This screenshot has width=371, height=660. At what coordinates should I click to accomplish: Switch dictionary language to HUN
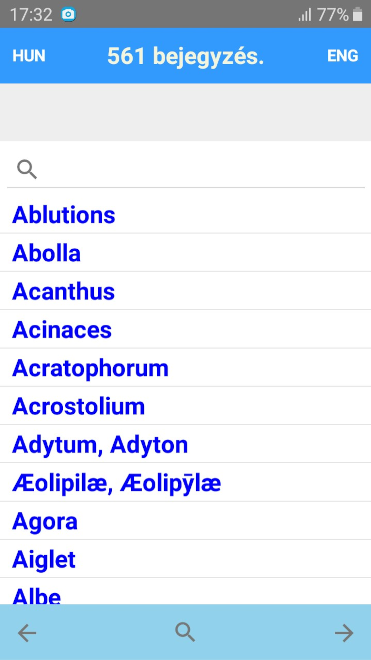point(29,56)
